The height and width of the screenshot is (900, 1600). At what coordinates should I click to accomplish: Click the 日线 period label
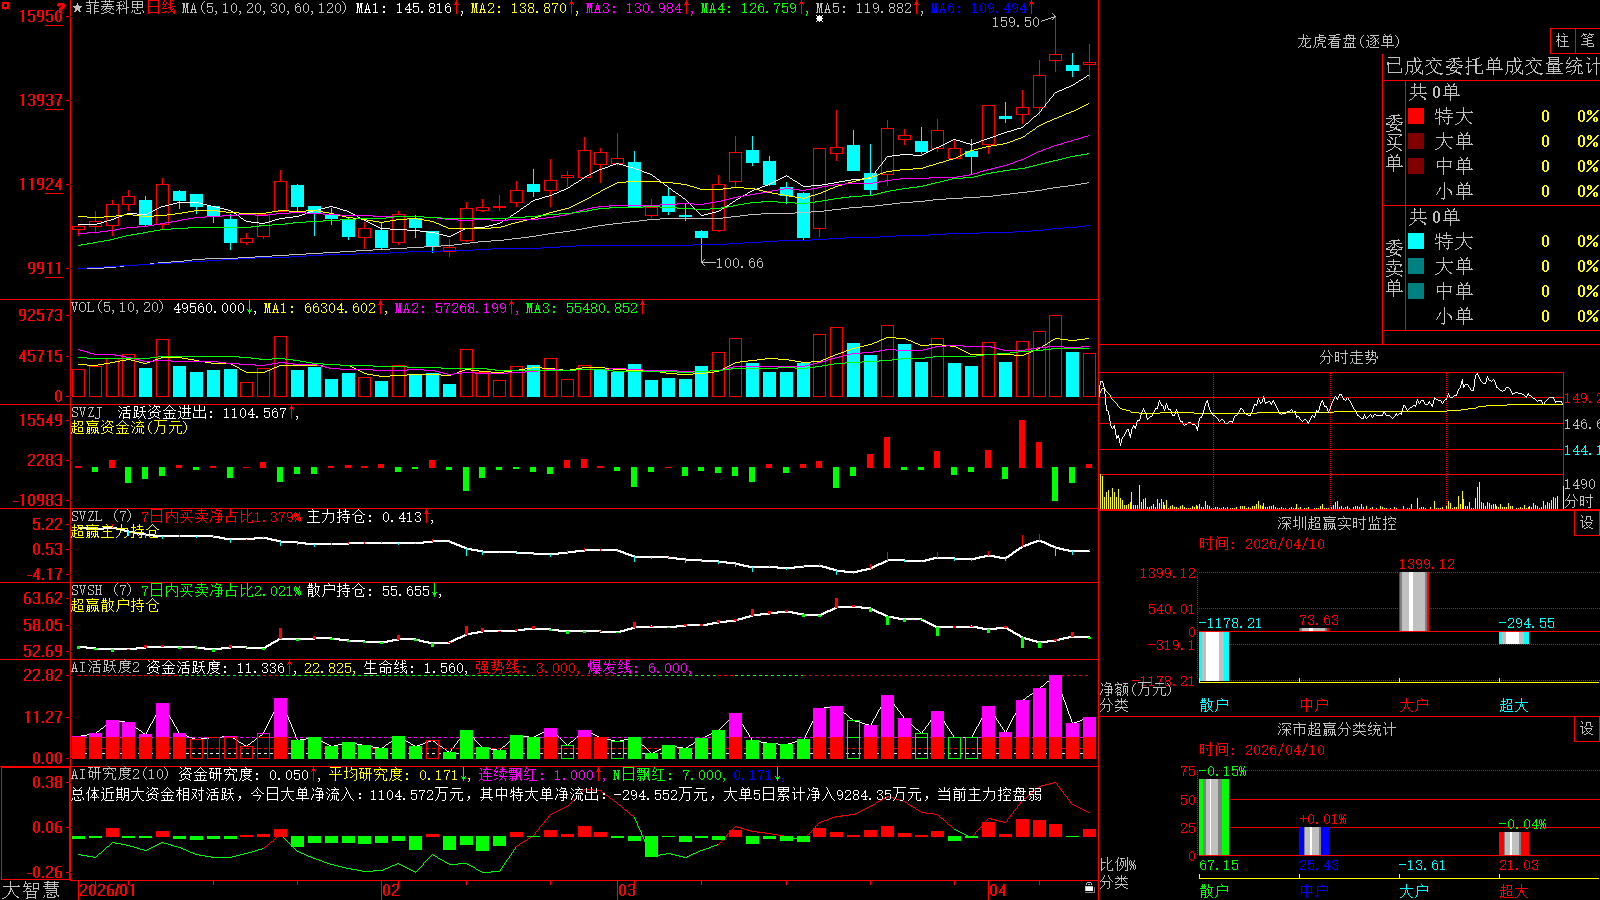[161, 8]
